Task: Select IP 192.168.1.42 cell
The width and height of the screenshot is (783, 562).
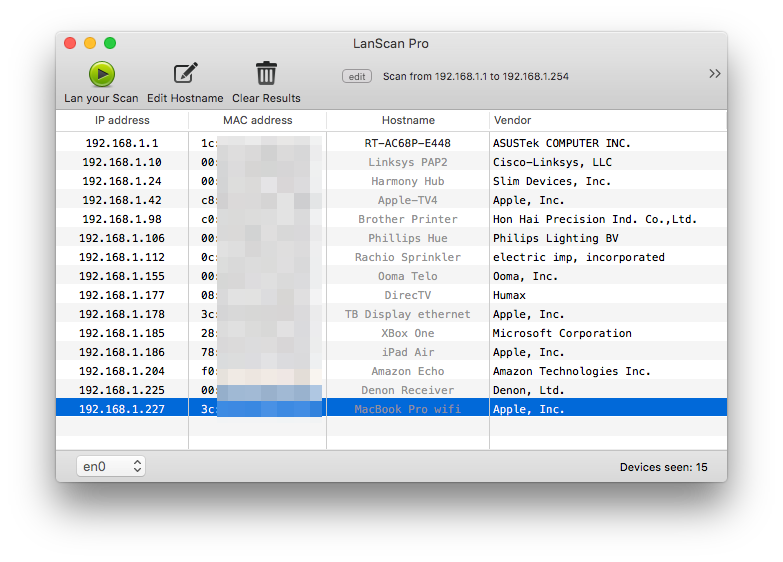Action: pyautogui.click(x=122, y=200)
